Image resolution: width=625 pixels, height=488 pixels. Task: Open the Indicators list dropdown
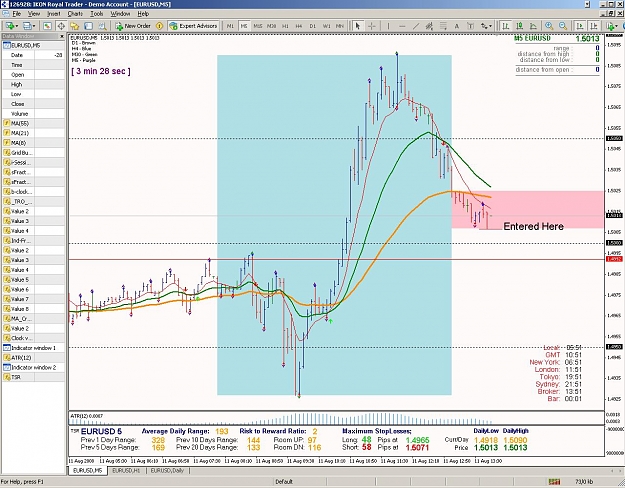pyautogui.click(x=611, y=26)
